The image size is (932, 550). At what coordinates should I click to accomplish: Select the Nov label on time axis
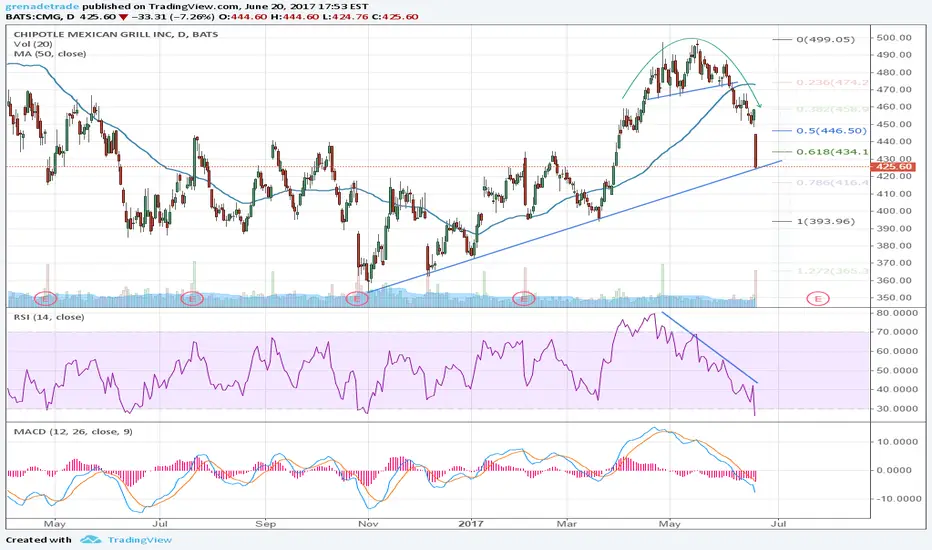point(368,524)
